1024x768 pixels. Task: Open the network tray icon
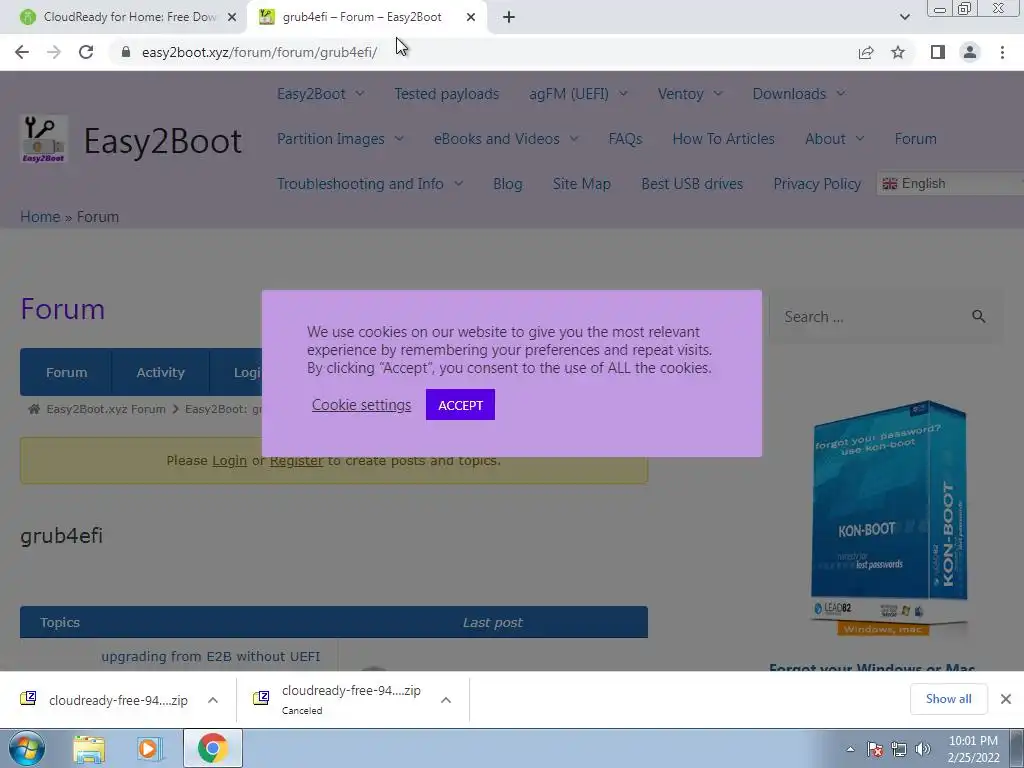pyautogui.click(x=899, y=750)
